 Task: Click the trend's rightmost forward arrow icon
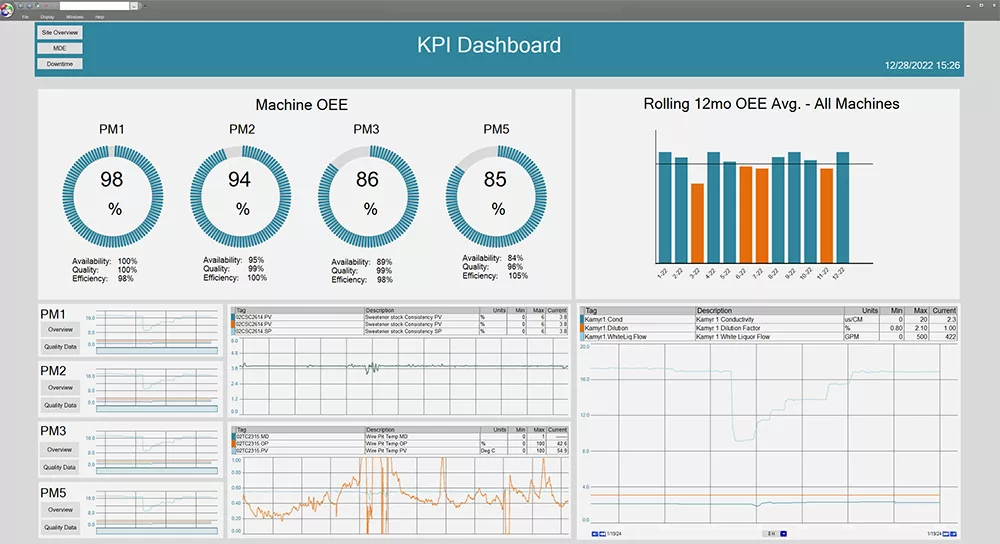pos(953,534)
